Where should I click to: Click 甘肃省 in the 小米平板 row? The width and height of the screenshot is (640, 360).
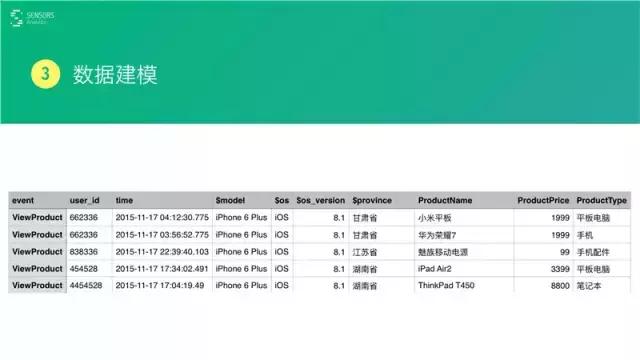coord(364,218)
